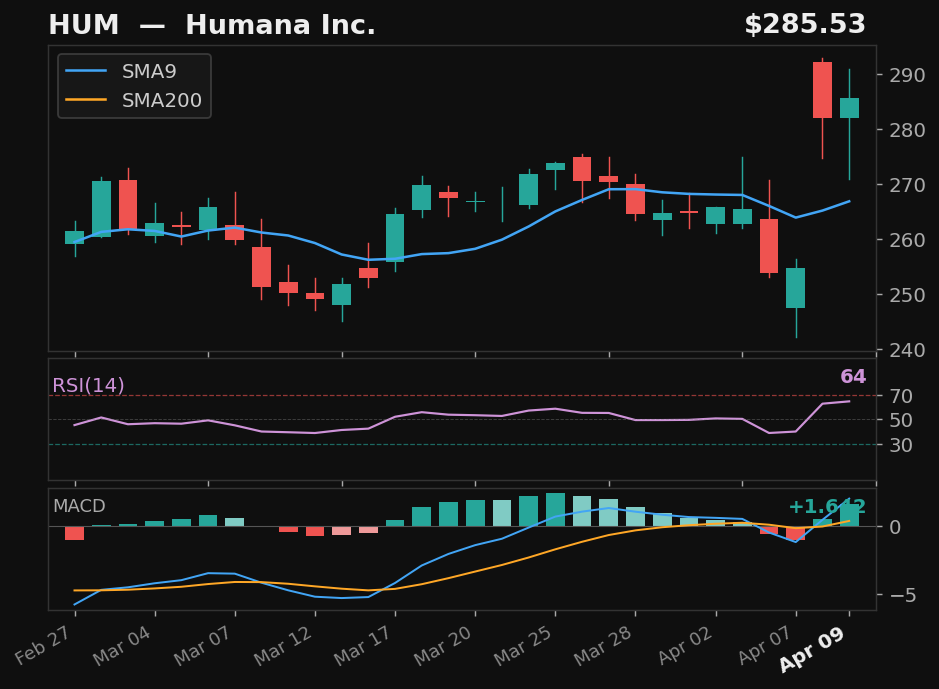Image resolution: width=939 pixels, height=689 pixels.
Task: Click the Mar 12 date label
Action: tap(283, 646)
